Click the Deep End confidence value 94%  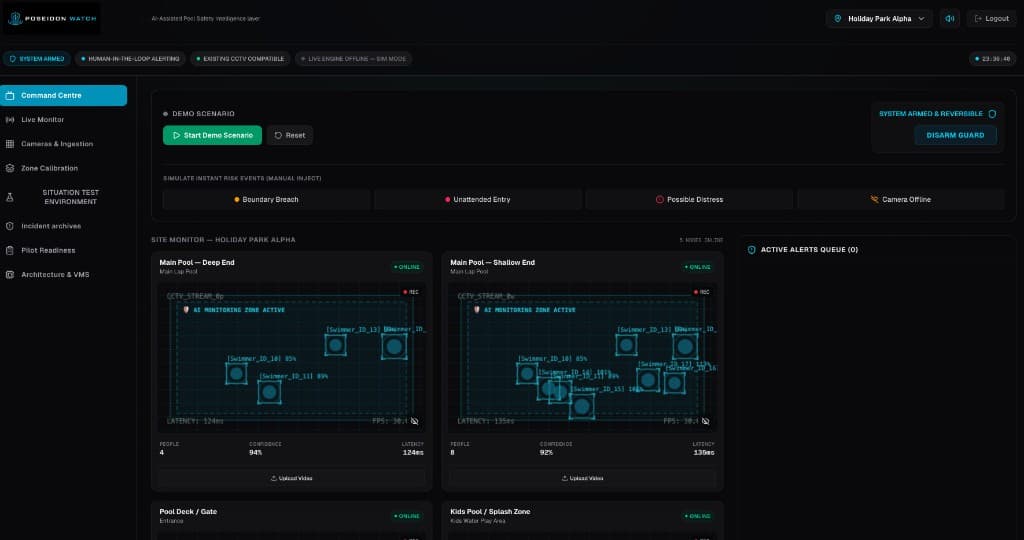pyautogui.click(x=255, y=453)
